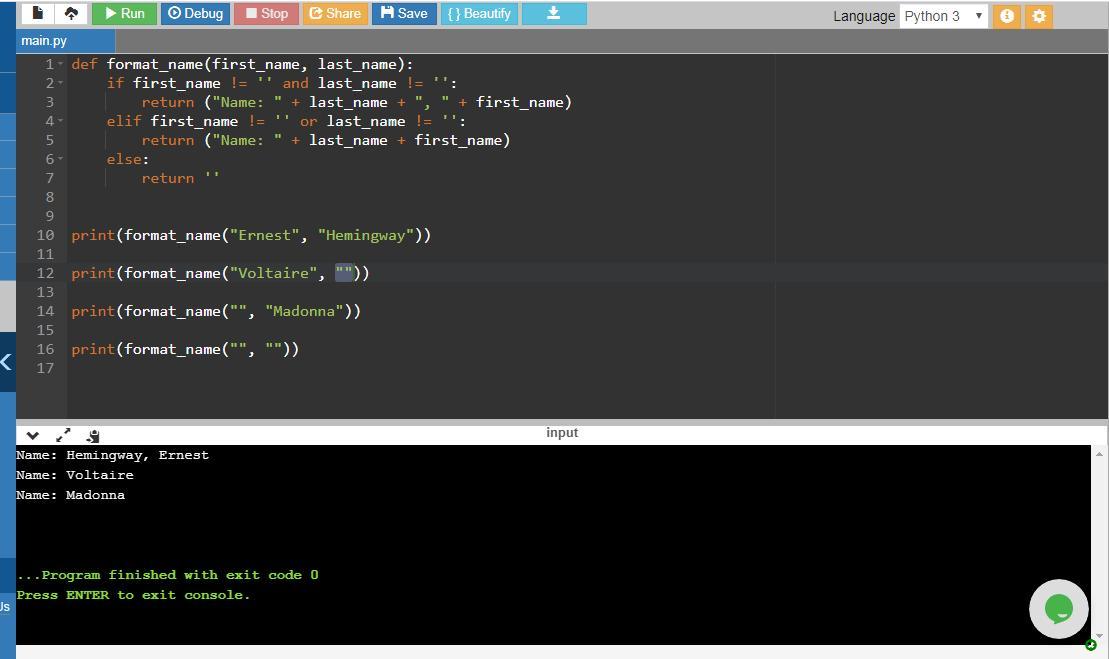Fold the format_name function at line 1
Viewport: 1109px width, 659px height.
point(60,64)
